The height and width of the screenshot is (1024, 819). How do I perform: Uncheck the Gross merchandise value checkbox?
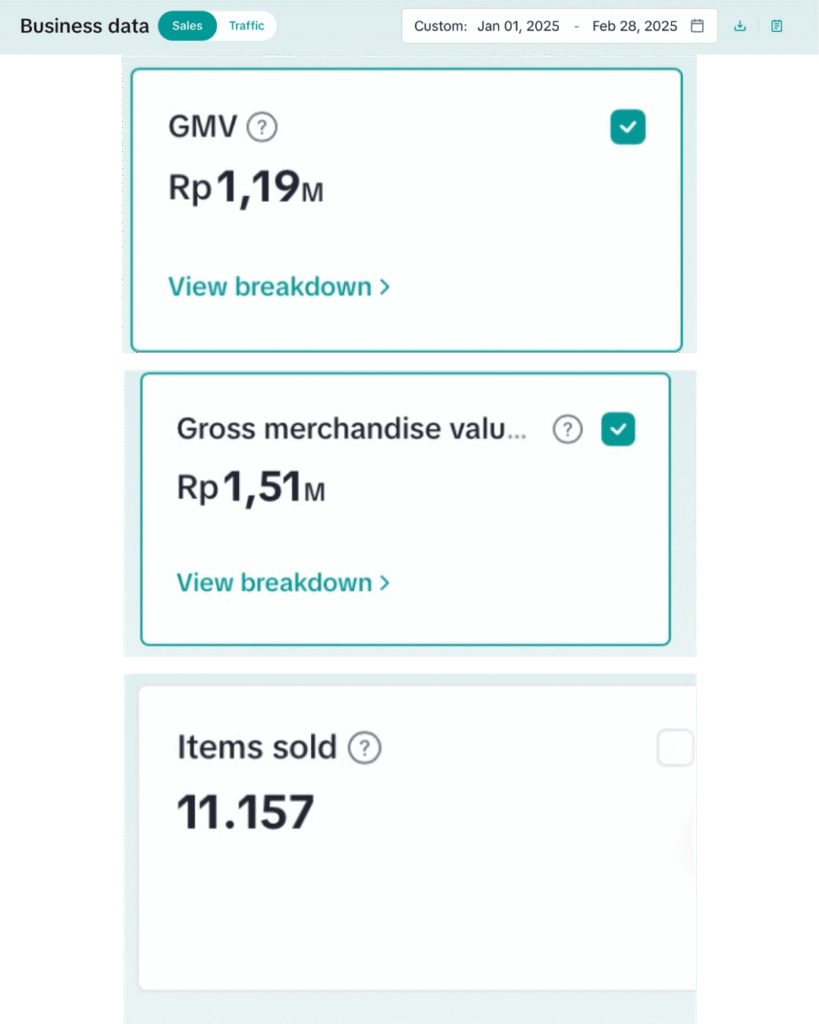[x=618, y=429]
